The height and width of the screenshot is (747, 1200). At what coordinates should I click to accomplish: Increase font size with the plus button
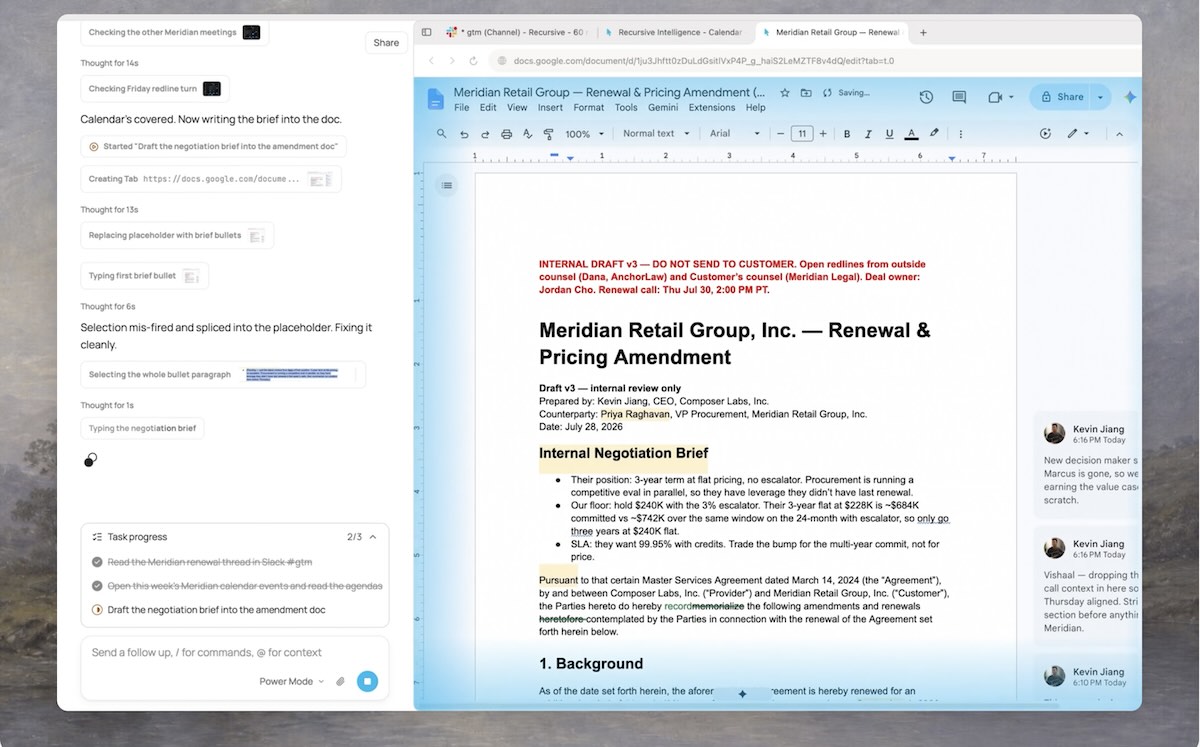(x=823, y=133)
